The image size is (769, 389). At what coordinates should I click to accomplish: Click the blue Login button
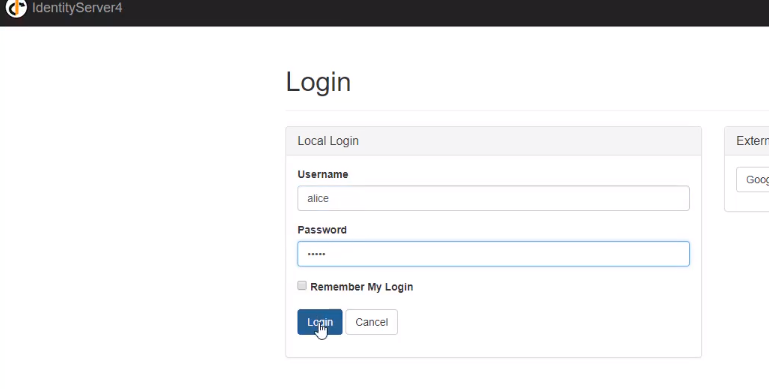(320, 322)
